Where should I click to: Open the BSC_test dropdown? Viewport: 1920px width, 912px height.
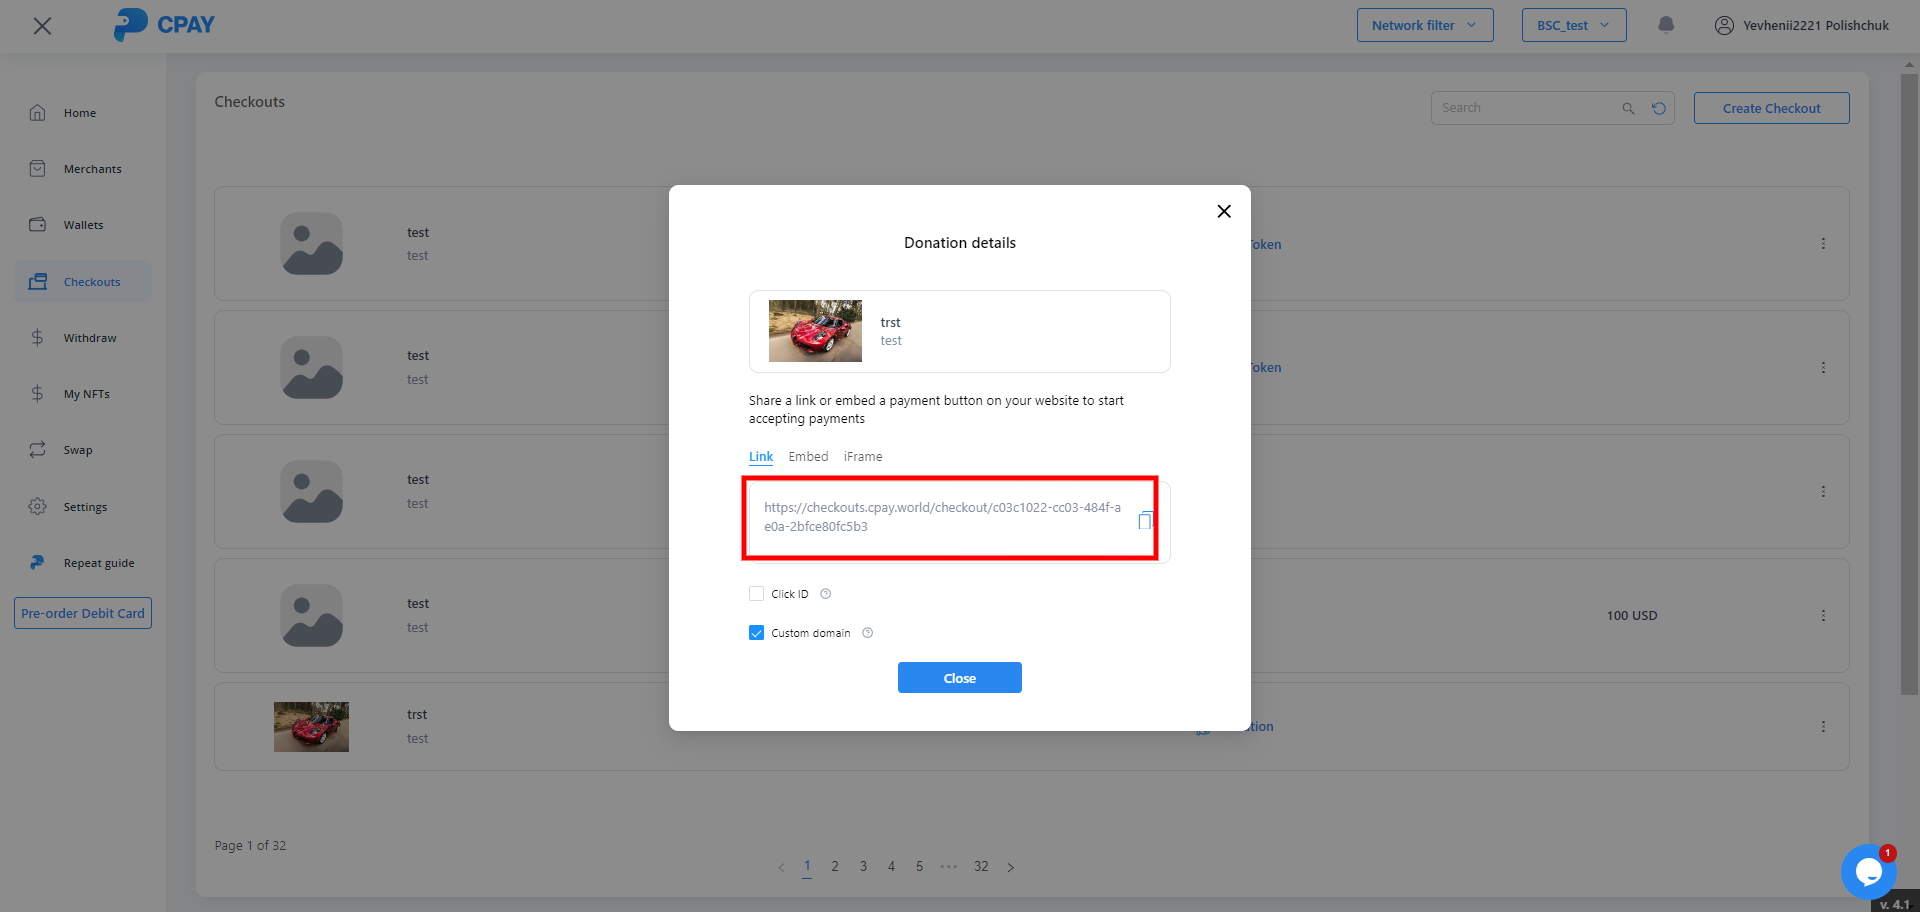(x=1573, y=25)
